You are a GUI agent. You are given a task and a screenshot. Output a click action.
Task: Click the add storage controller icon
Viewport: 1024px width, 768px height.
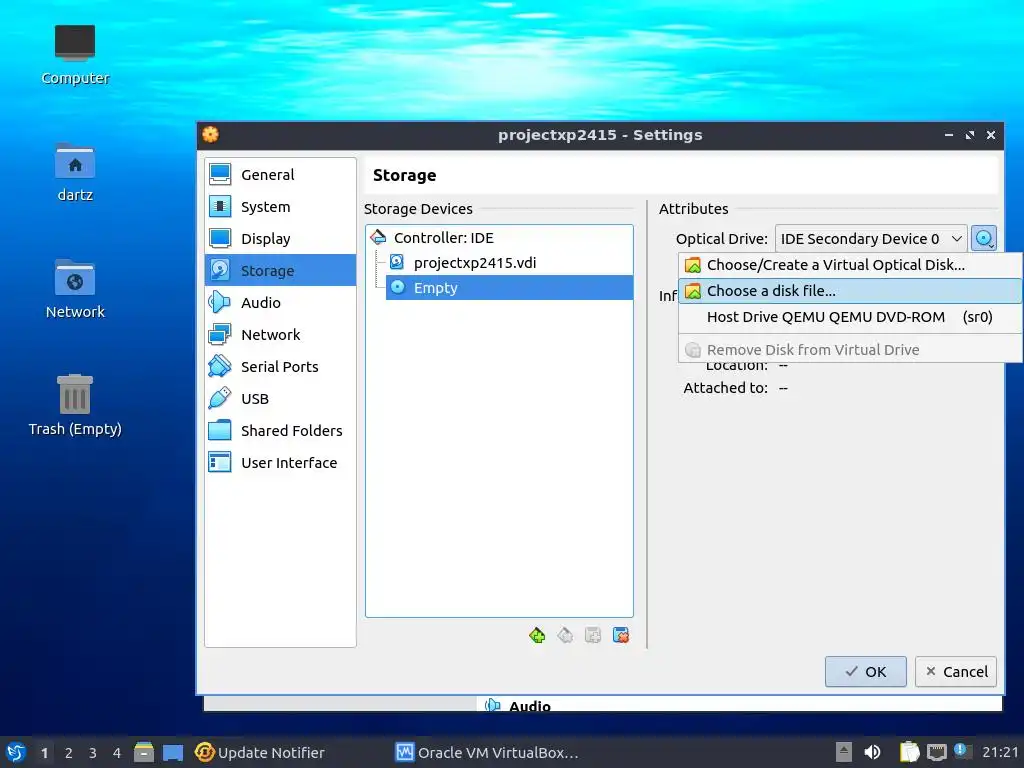click(x=537, y=635)
